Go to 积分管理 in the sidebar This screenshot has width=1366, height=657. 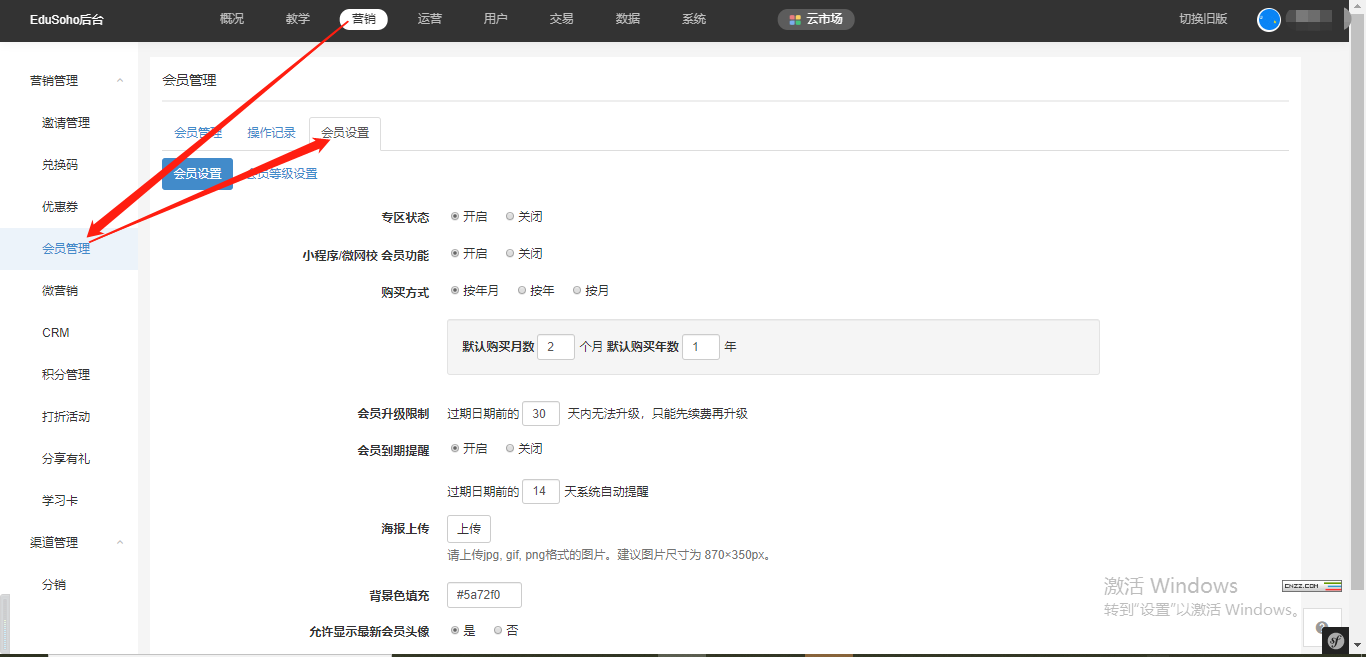pos(66,375)
